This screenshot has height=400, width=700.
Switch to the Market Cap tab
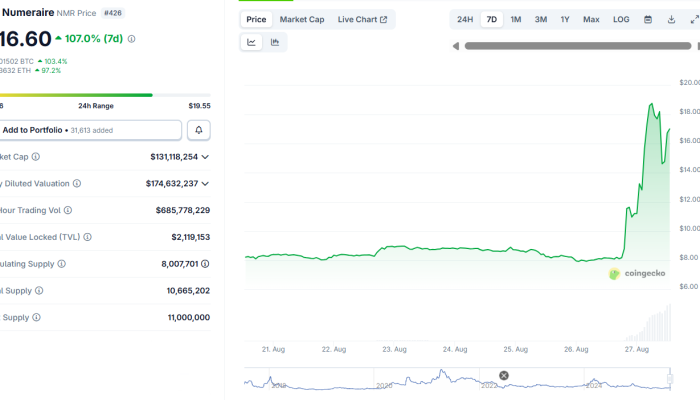(301, 19)
